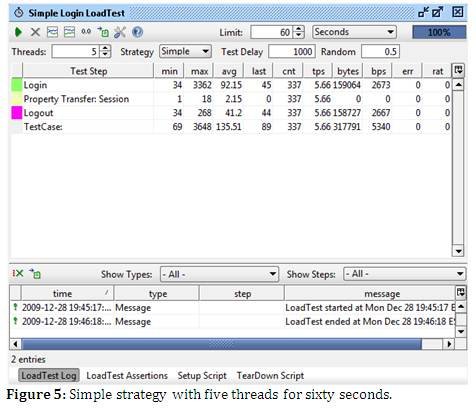Open the Seconds limit type dropdown
This screenshot has width=476, height=408.
[x=354, y=32]
